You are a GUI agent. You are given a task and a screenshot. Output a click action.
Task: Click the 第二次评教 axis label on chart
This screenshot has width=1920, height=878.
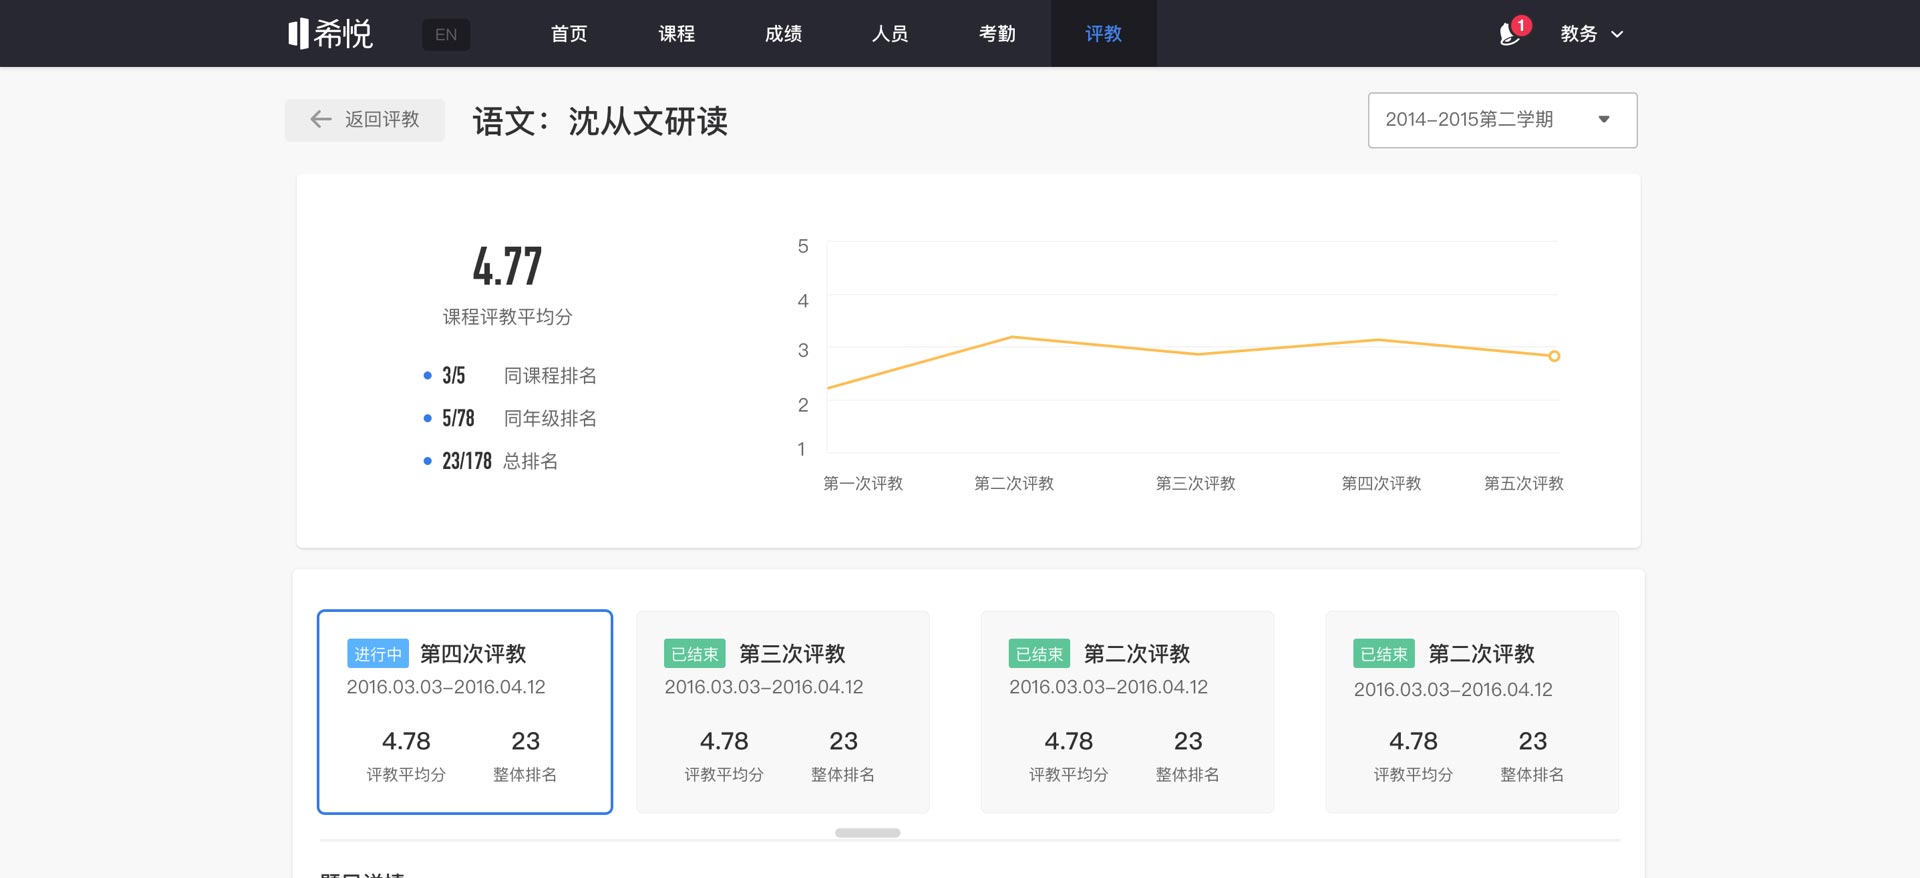tap(1014, 484)
